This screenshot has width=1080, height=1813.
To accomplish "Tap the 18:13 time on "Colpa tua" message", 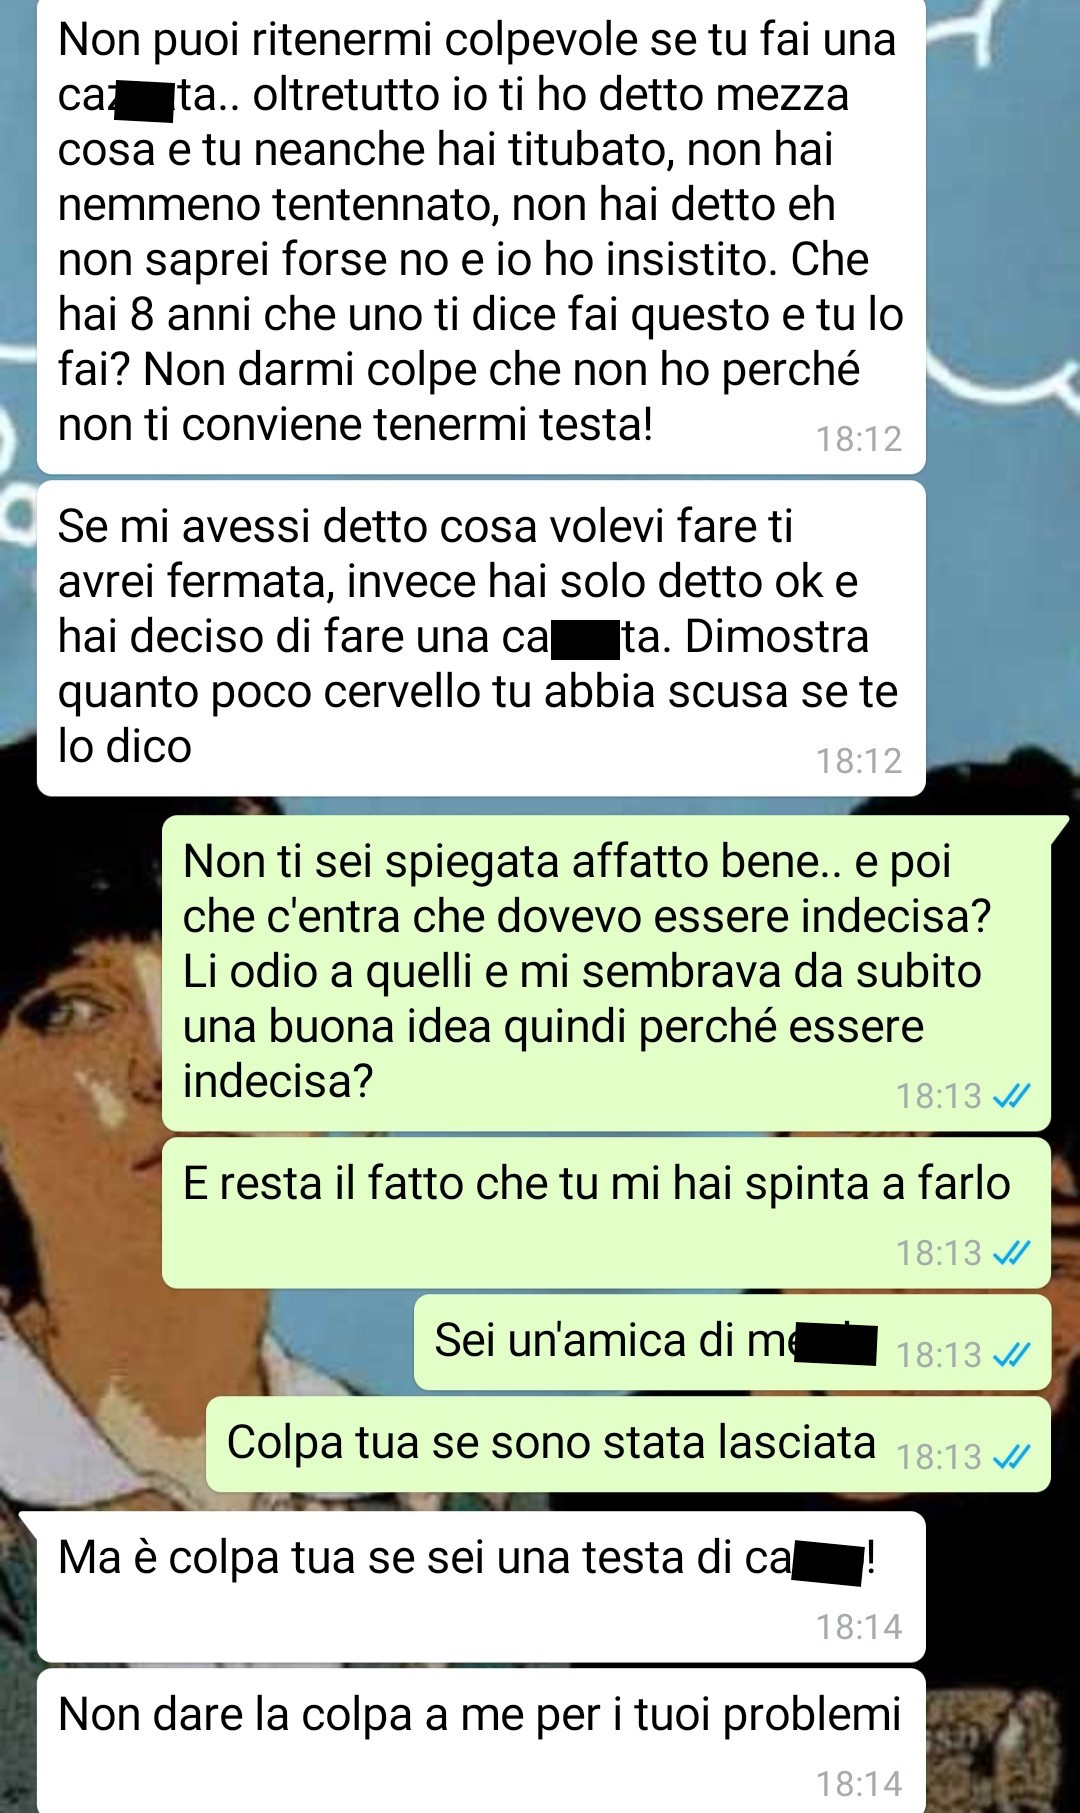I will pos(938,1457).
